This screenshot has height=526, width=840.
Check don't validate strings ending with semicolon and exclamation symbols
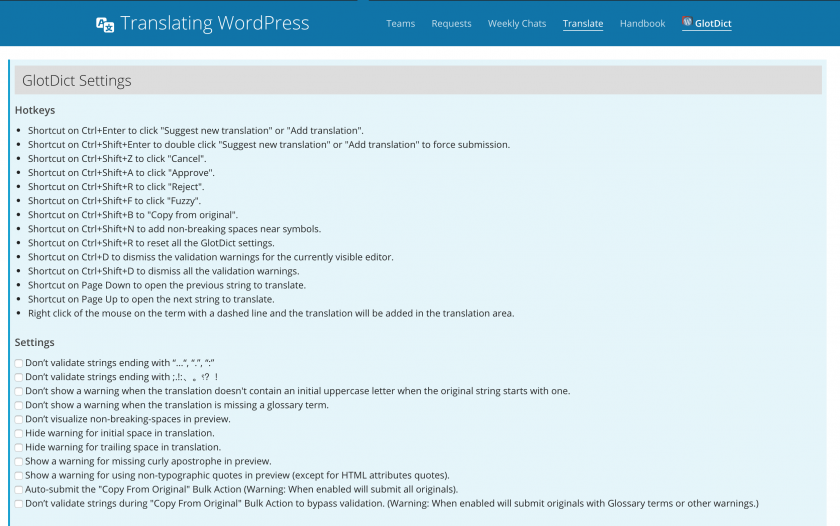[x=19, y=377]
